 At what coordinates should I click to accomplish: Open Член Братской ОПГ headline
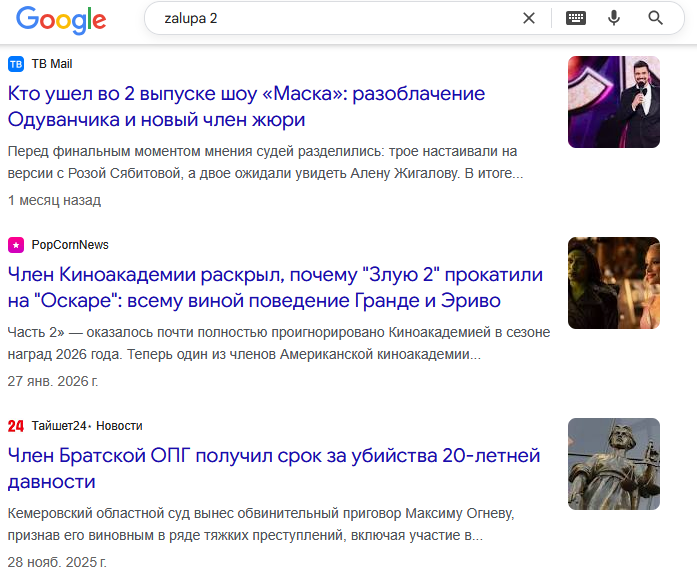tap(274, 469)
